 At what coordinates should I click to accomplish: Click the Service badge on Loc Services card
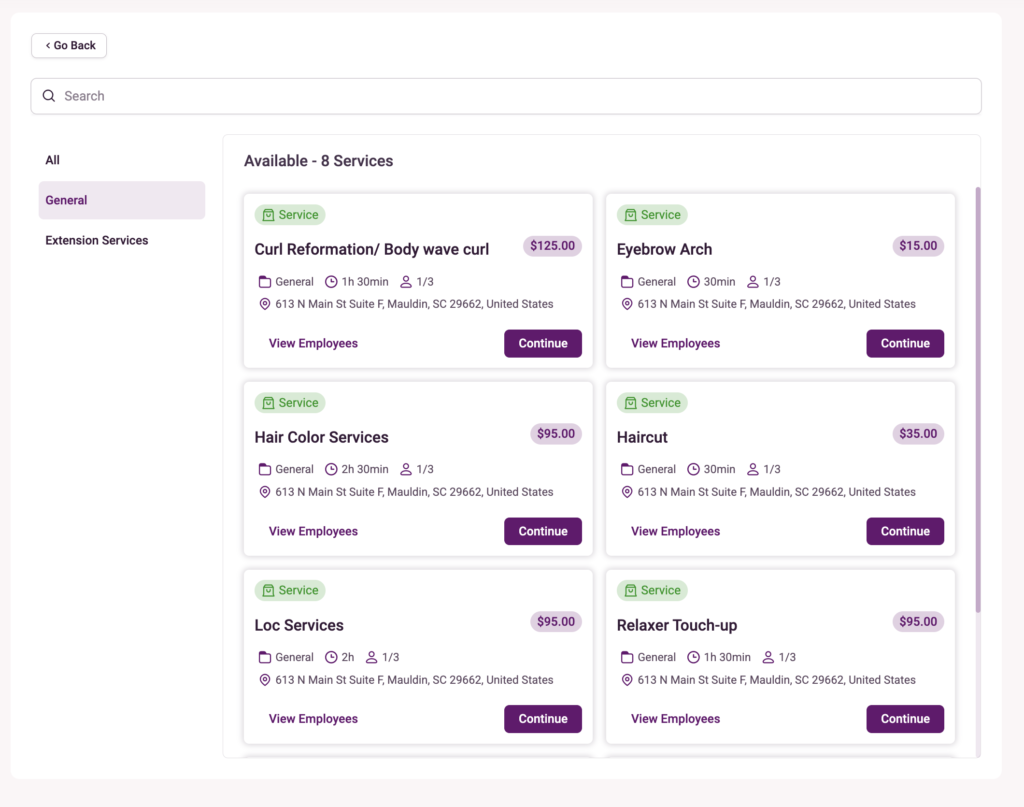(290, 591)
